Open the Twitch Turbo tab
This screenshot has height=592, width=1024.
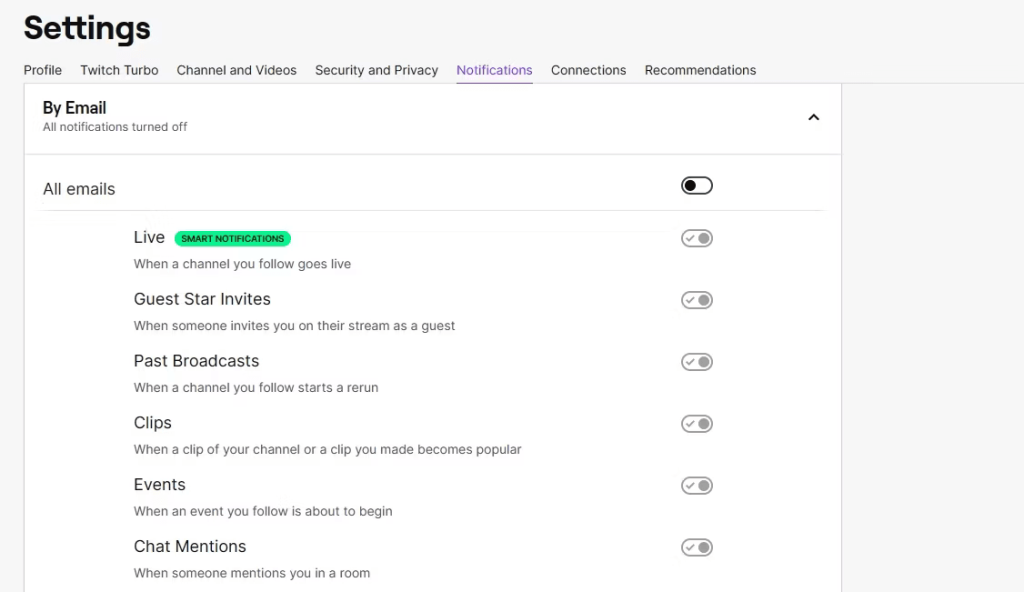tap(119, 70)
